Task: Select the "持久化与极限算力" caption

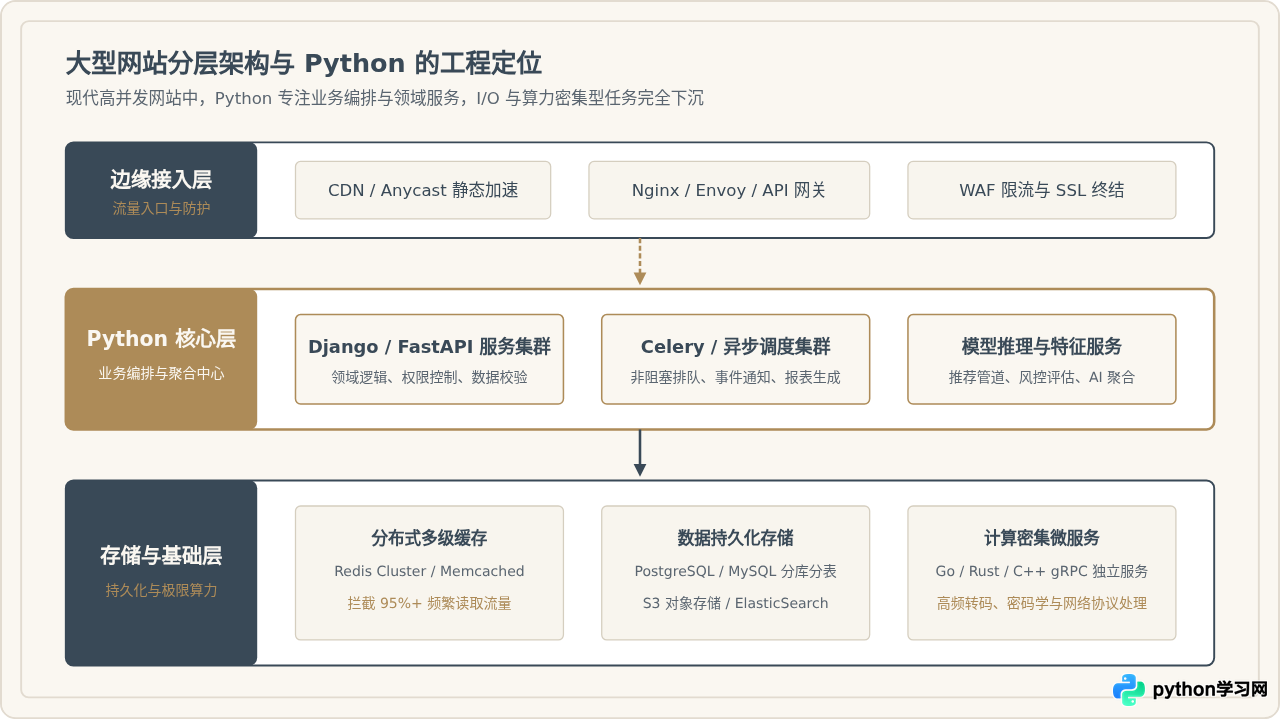Action: (161, 590)
